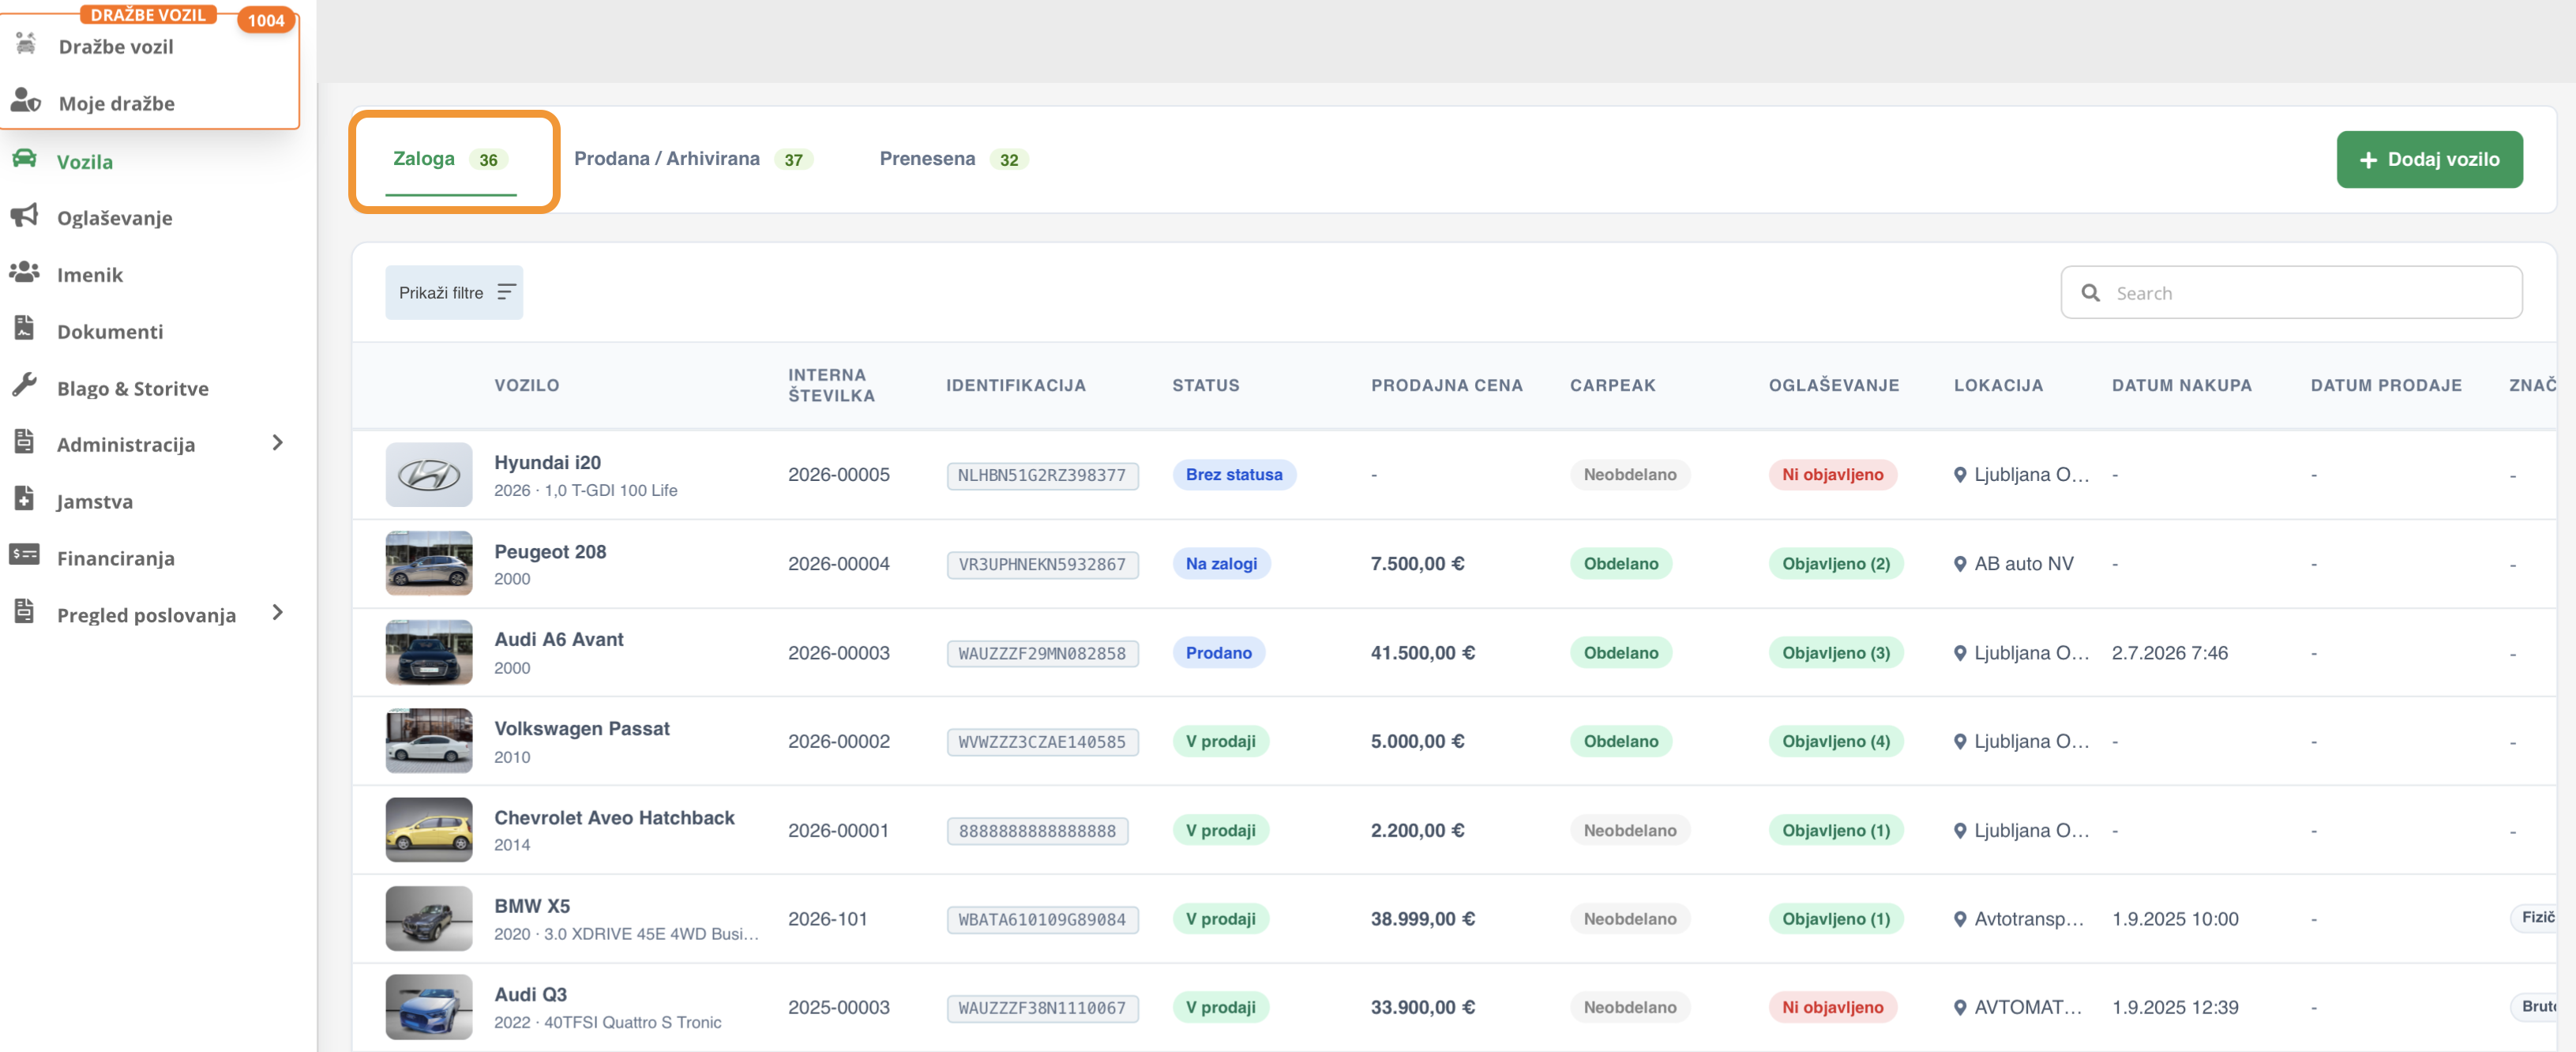Click location pin beside AB auto NV
The image size is (2576, 1052).
point(1960,564)
